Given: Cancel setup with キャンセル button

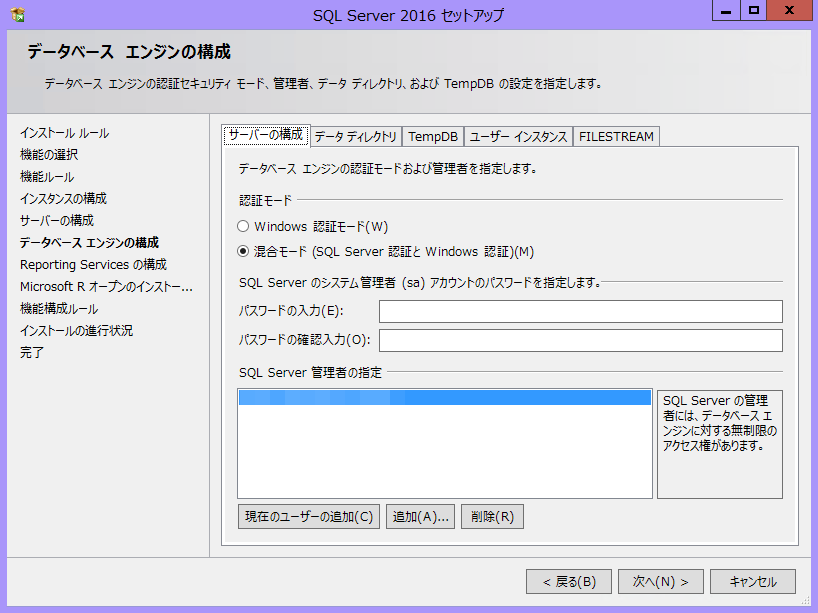Looking at the screenshot, I should click(753, 581).
